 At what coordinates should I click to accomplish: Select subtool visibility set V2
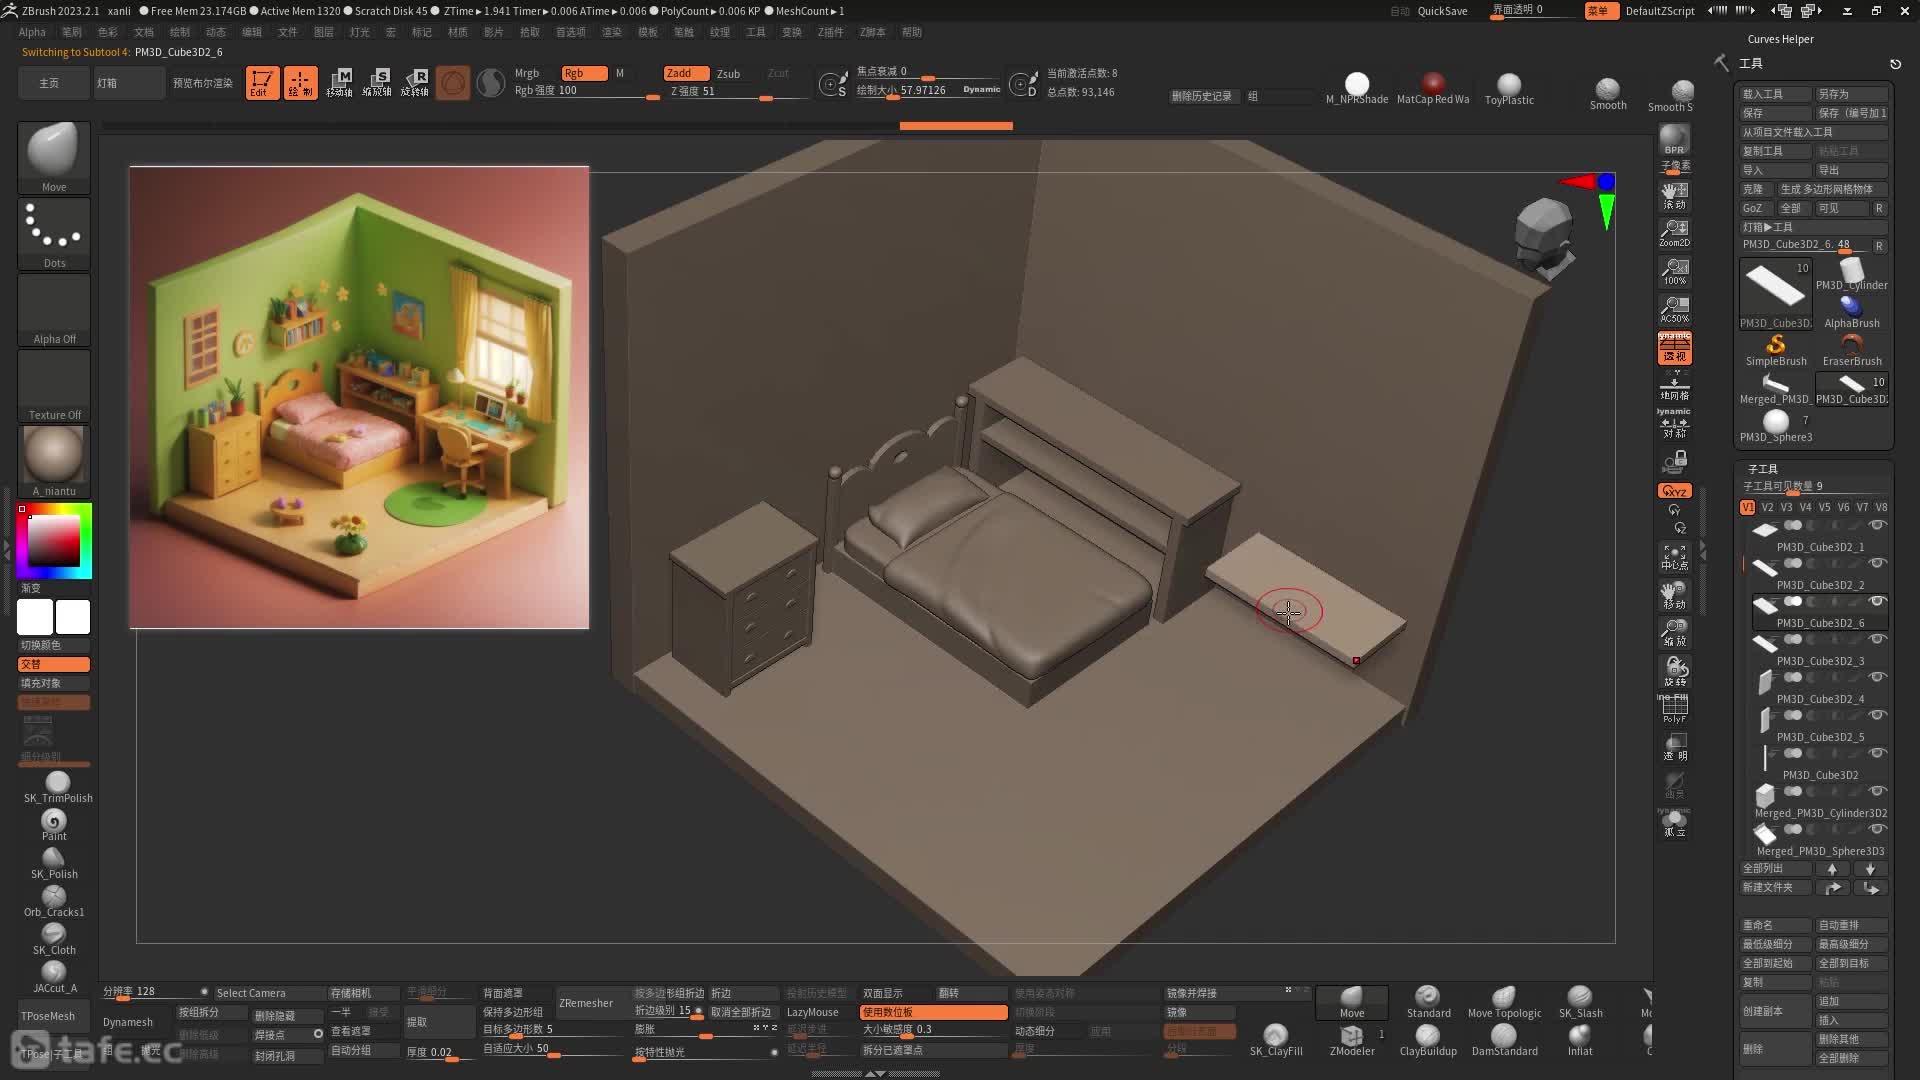pos(1767,507)
